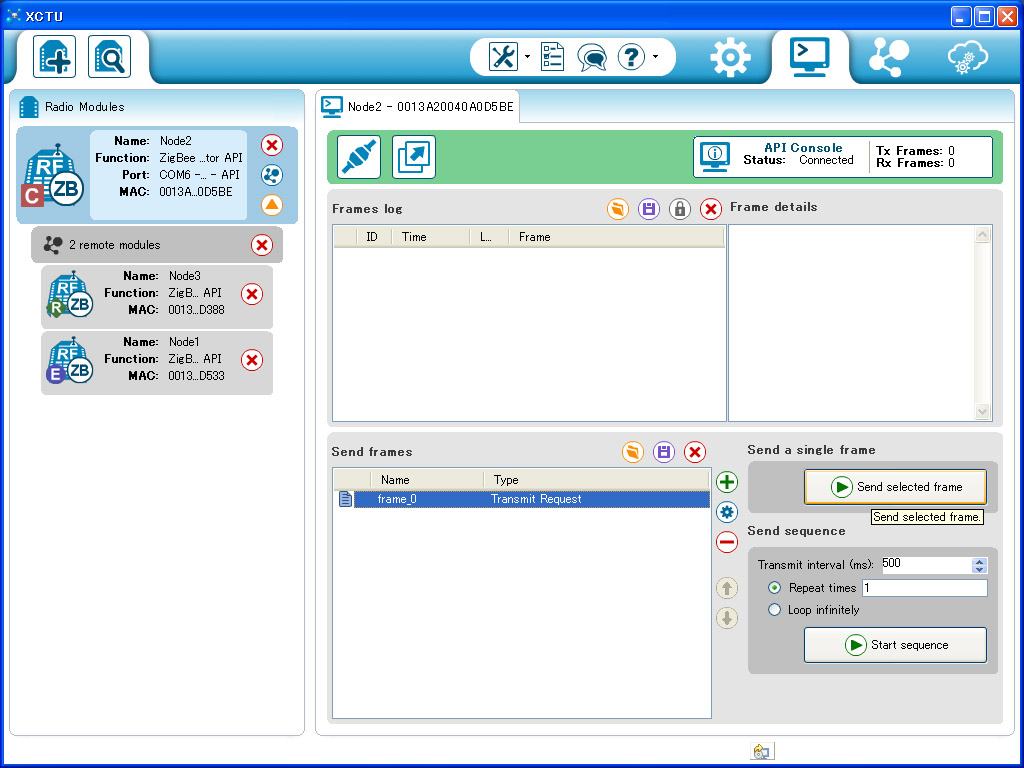The image size is (1024, 768).
Task: Click the Add radio module icon
Action: click(x=54, y=57)
